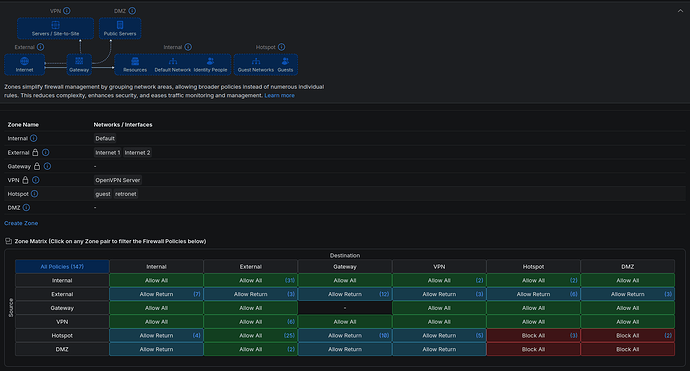This screenshot has width=690, height=371.
Task: Click the Internet 2 interface tag
Action: tap(137, 152)
